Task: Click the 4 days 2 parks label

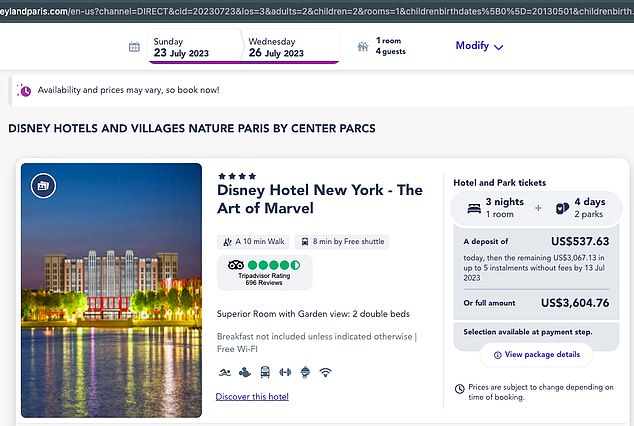Action: pyautogui.click(x=590, y=208)
